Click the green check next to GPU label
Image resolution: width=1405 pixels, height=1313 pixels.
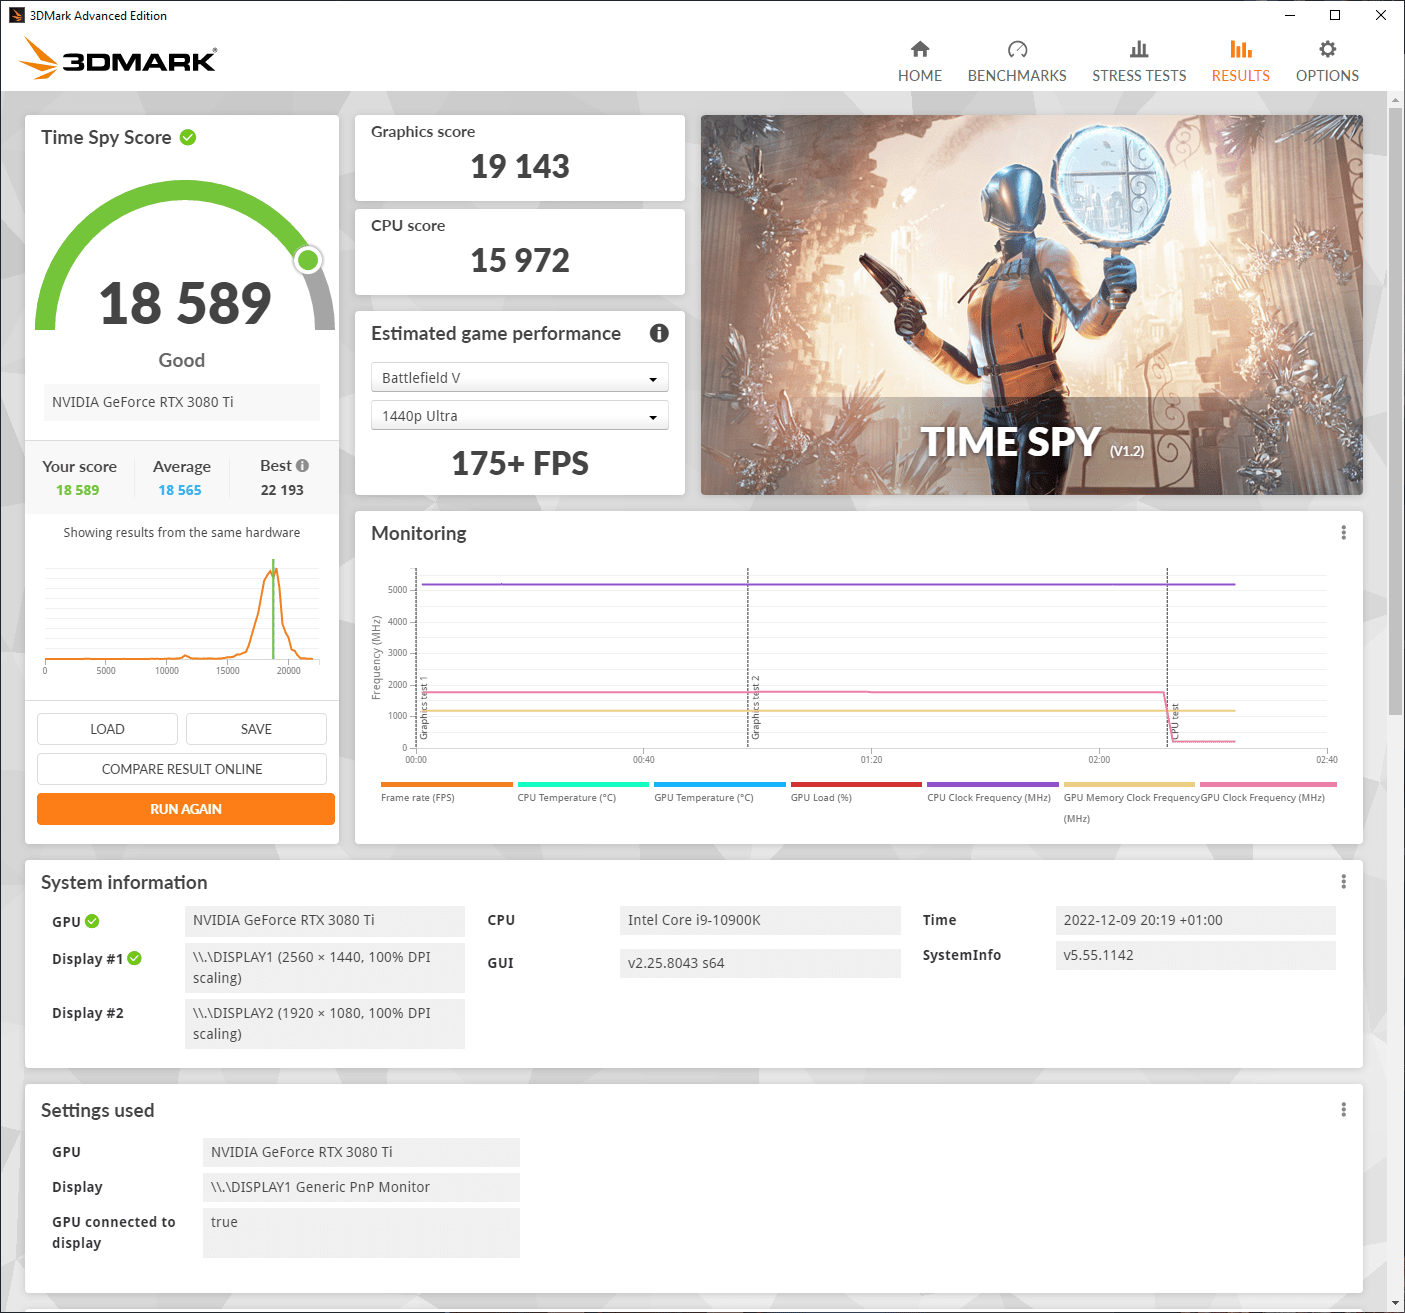[x=92, y=921]
